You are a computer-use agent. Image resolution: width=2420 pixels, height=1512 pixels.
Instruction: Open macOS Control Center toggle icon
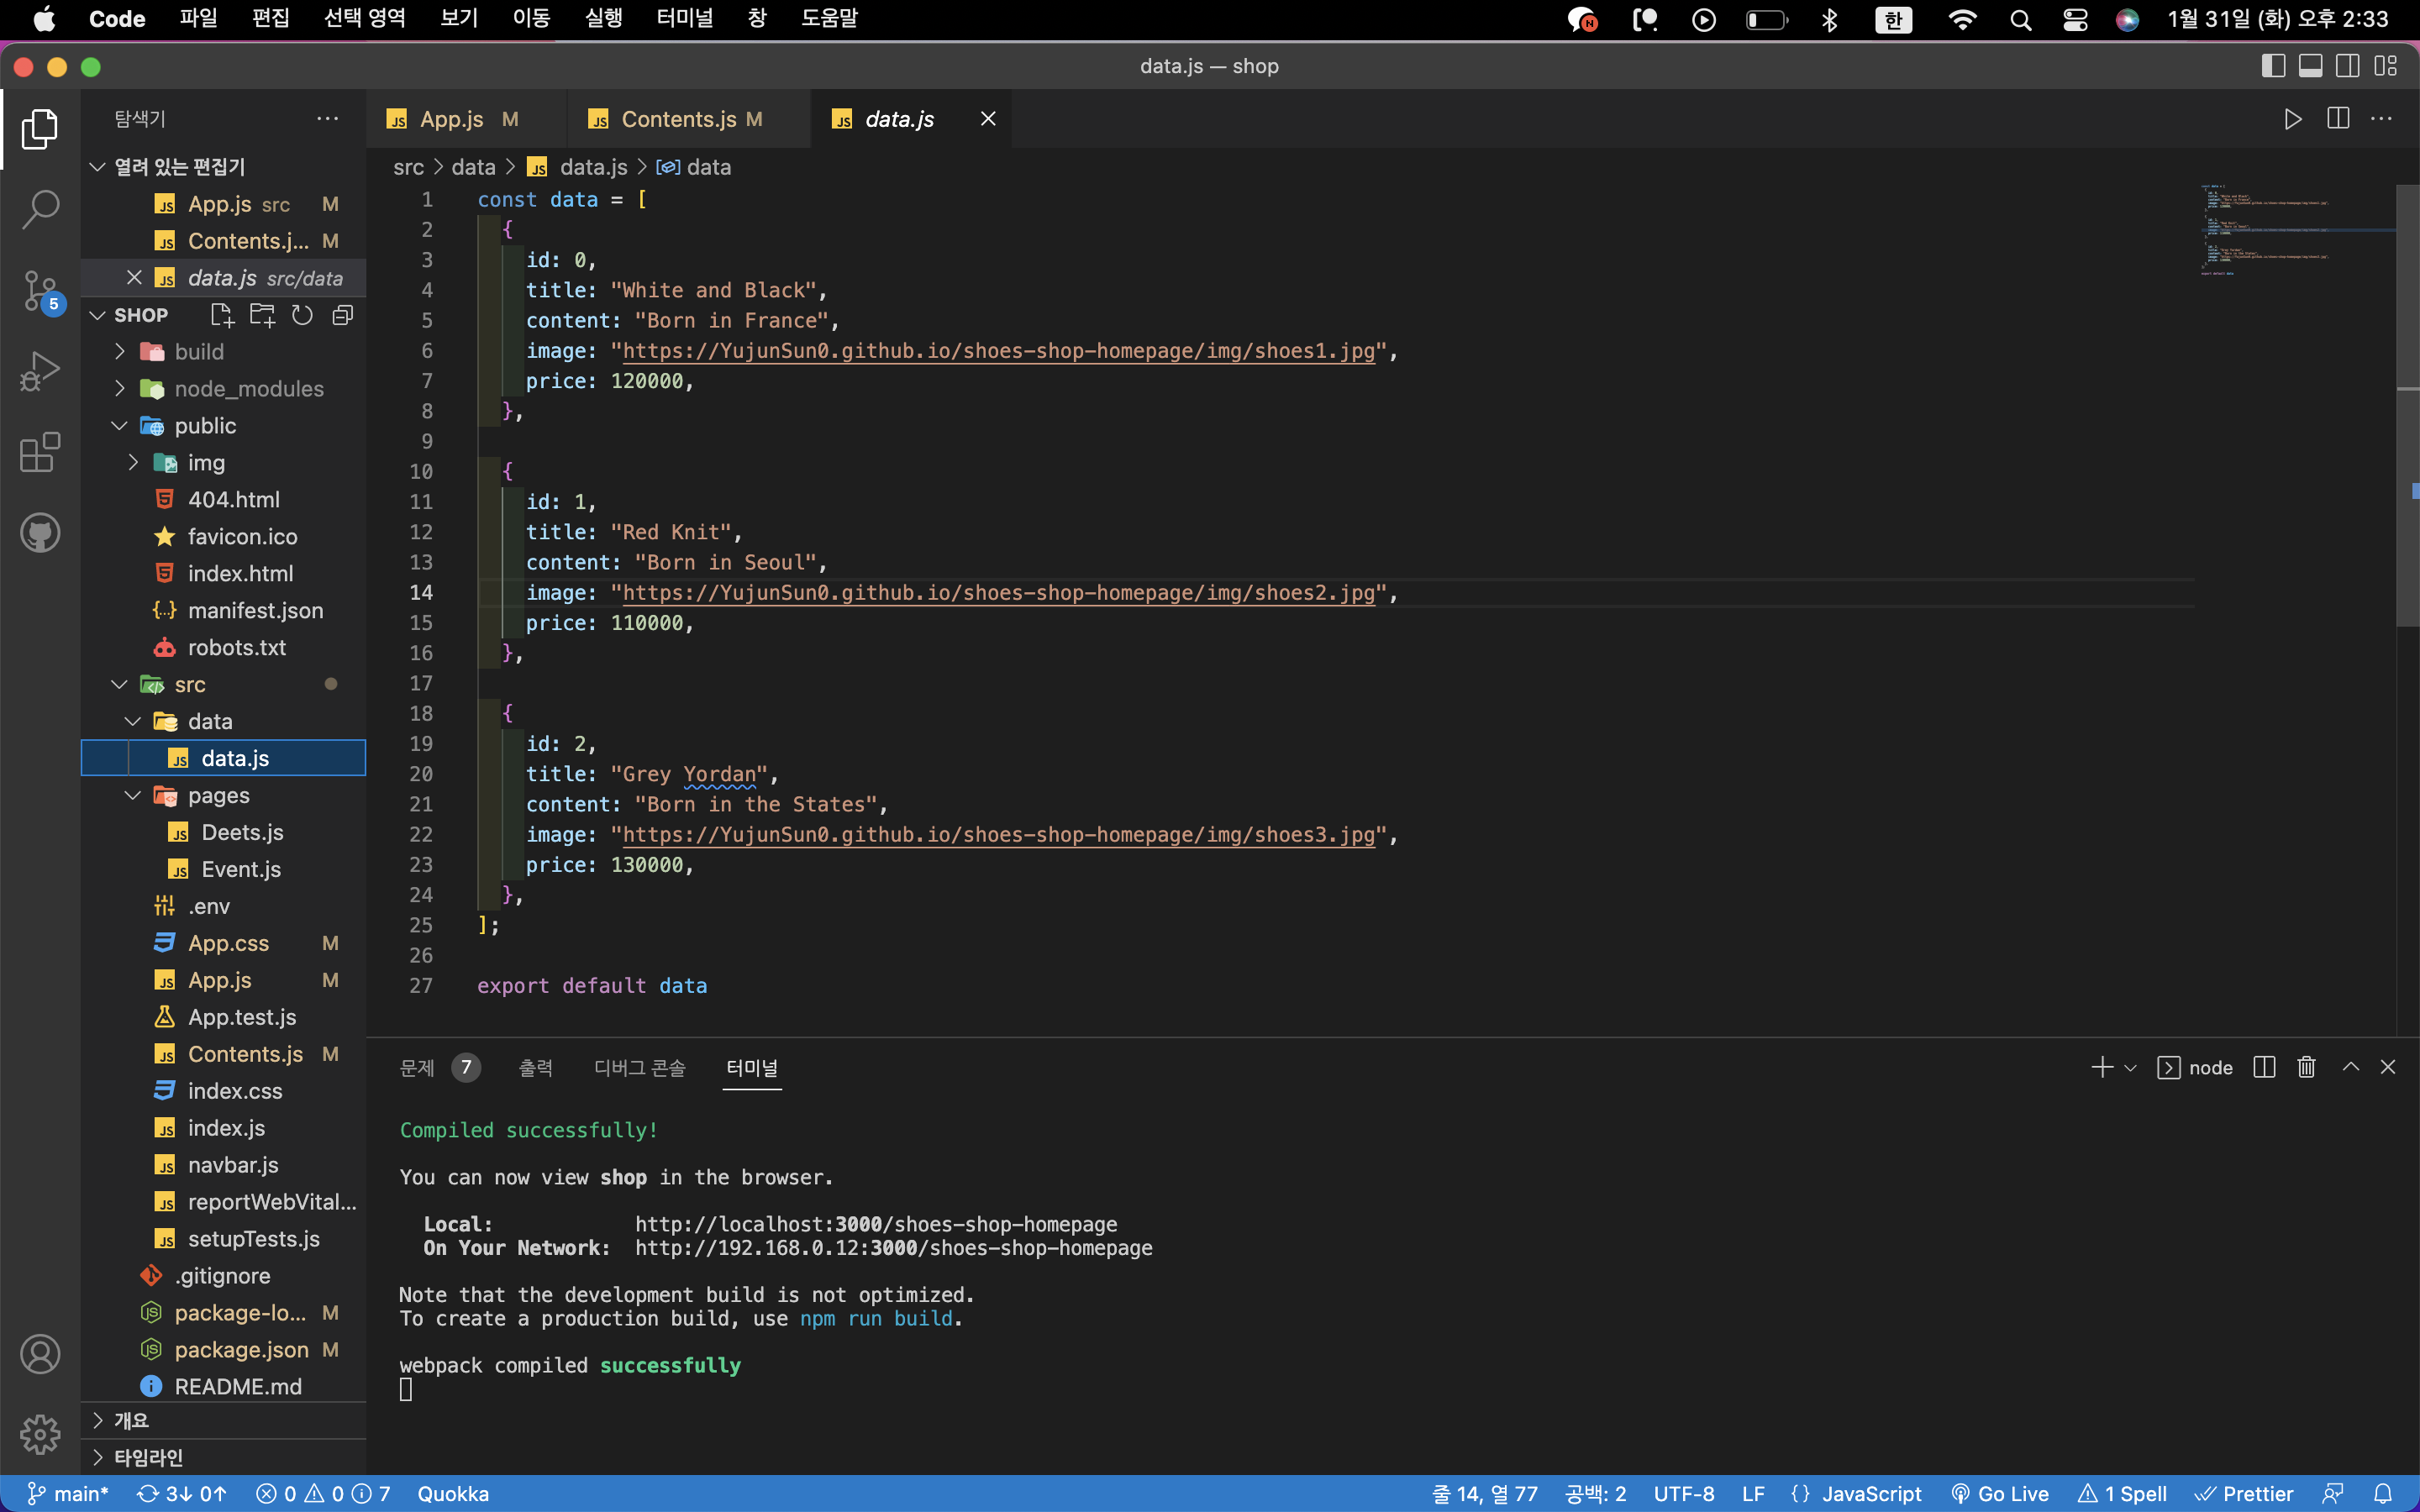point(2075,19)
